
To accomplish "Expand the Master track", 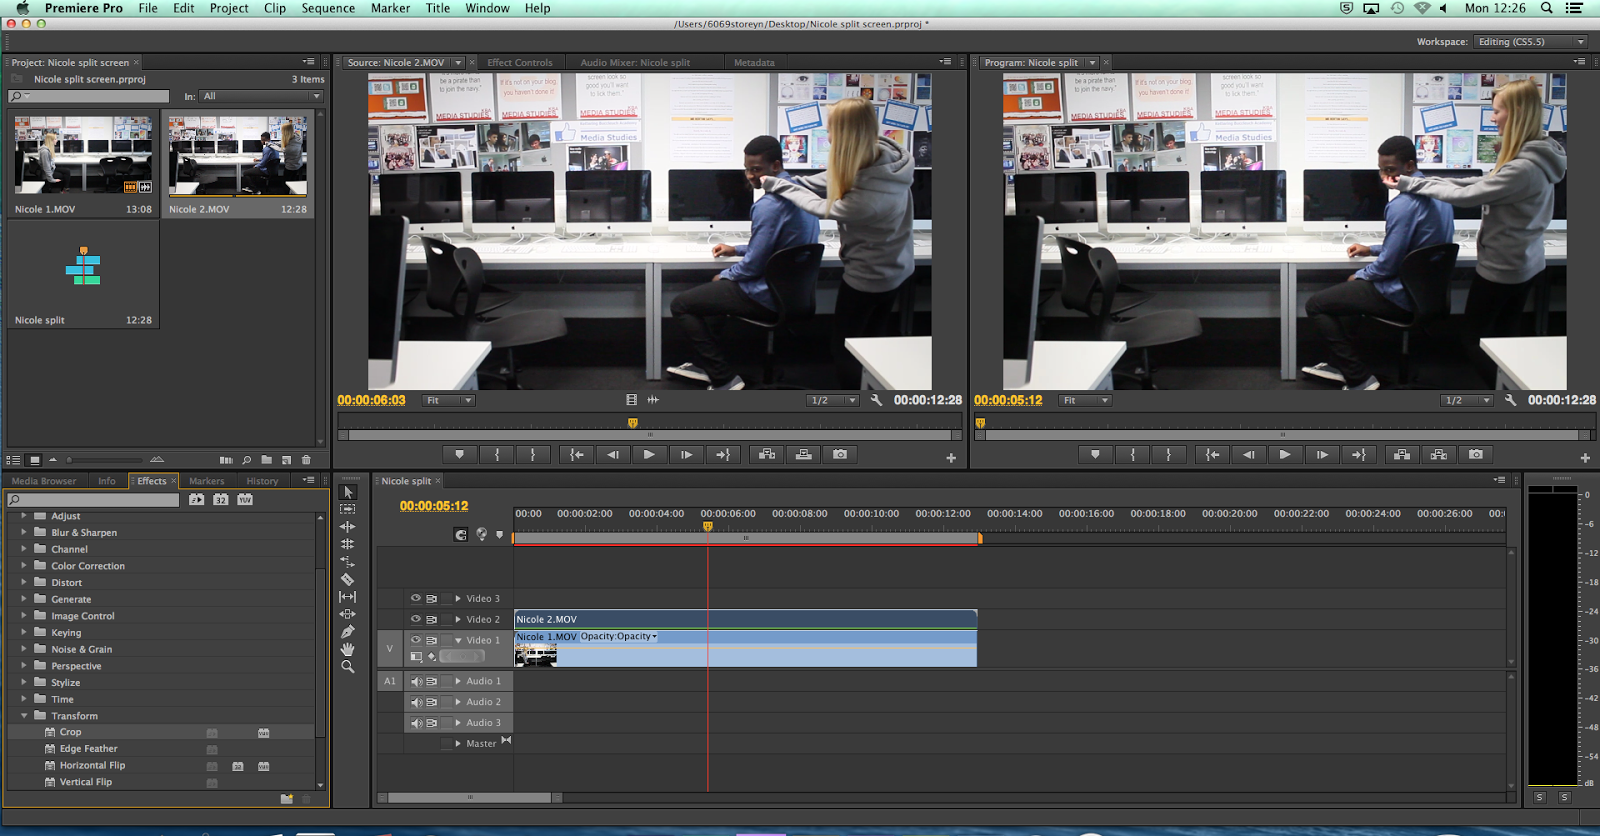I will tap(458, 743).
